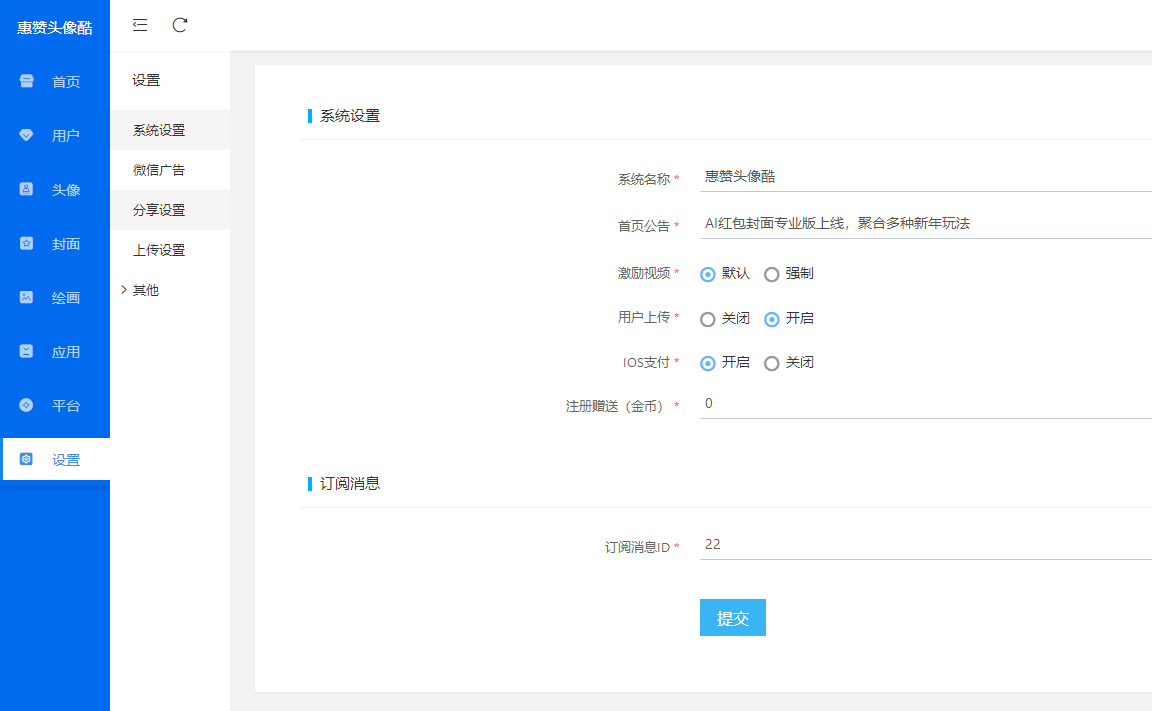Click the 绘画 picture icon in sidebar
Image resolution: width=1152 pixels, height=711 pixels.
[26, 297]
